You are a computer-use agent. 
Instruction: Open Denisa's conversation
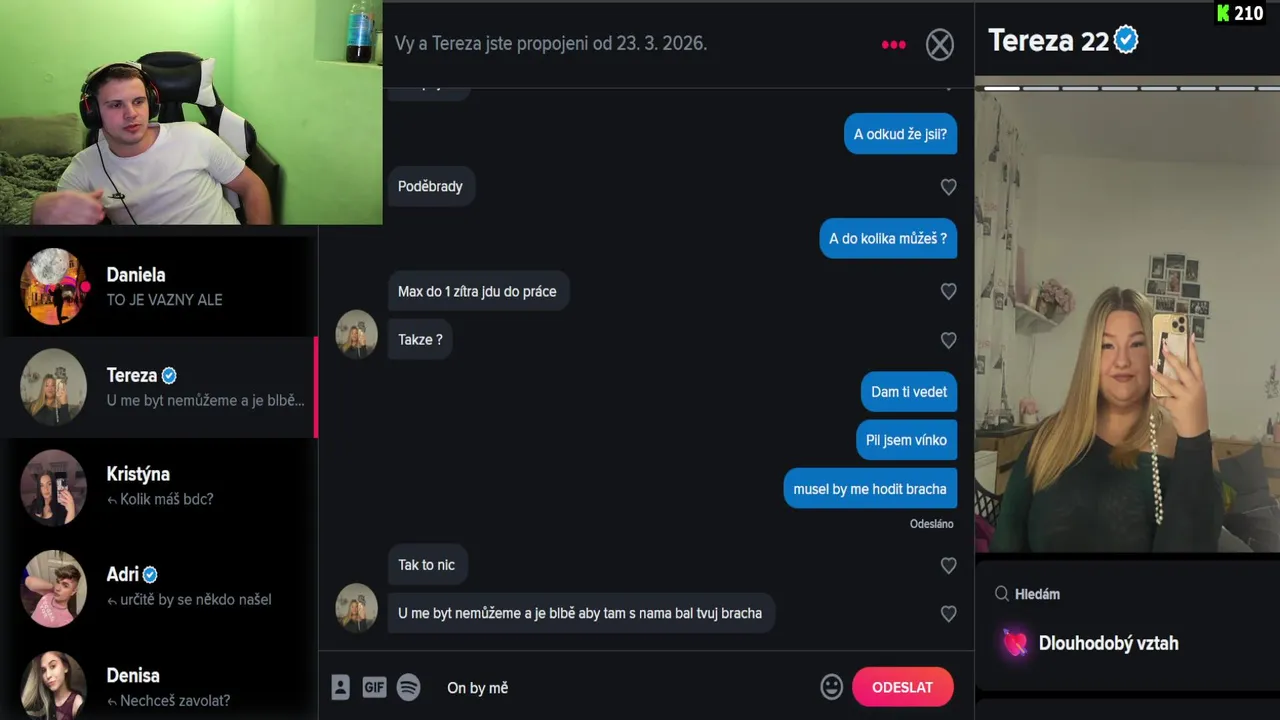click(159, 685)
